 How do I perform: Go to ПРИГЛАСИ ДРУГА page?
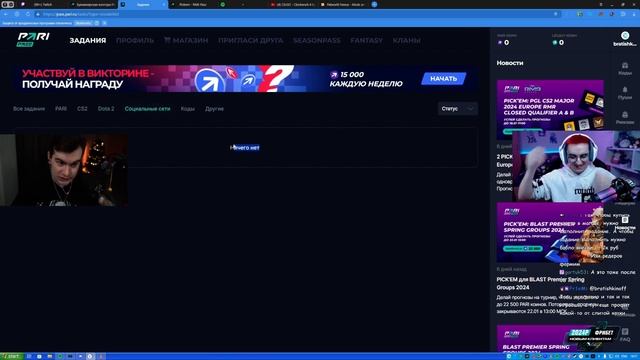coord(251,40)
